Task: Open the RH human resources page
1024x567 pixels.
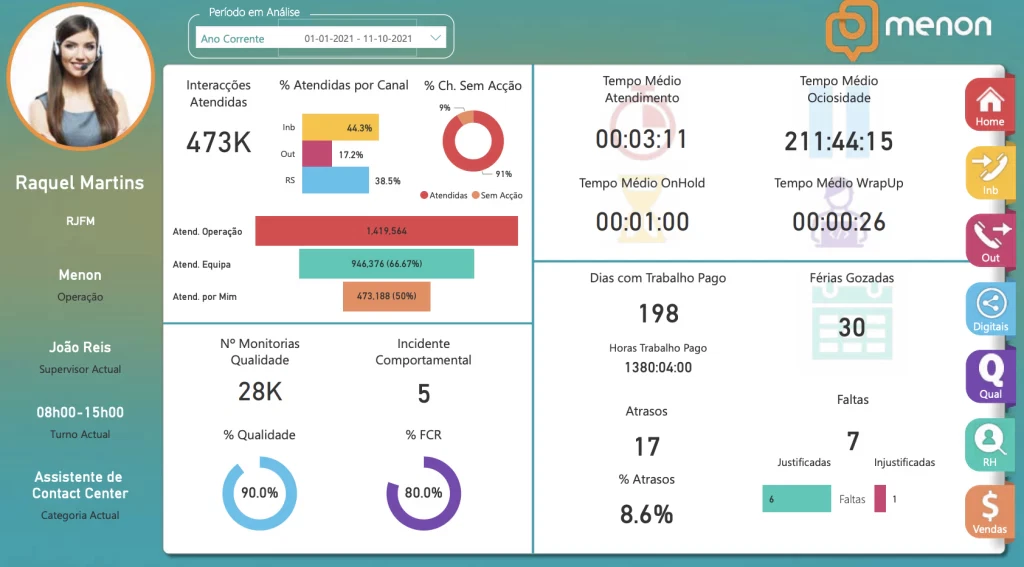Action: coord(989,443)
